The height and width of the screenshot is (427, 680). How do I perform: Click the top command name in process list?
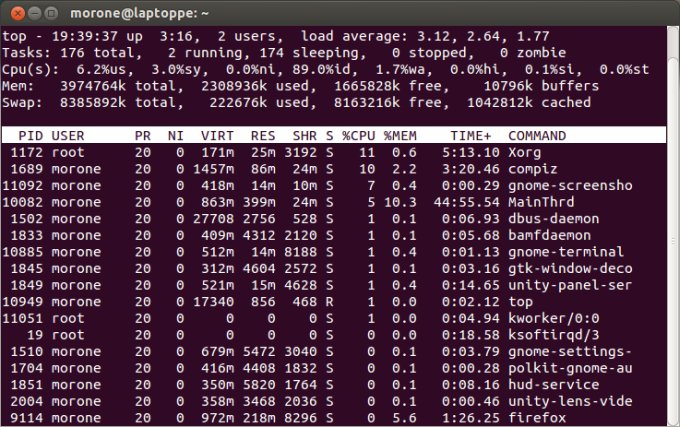pyautogui.click(x=520, y=302)
